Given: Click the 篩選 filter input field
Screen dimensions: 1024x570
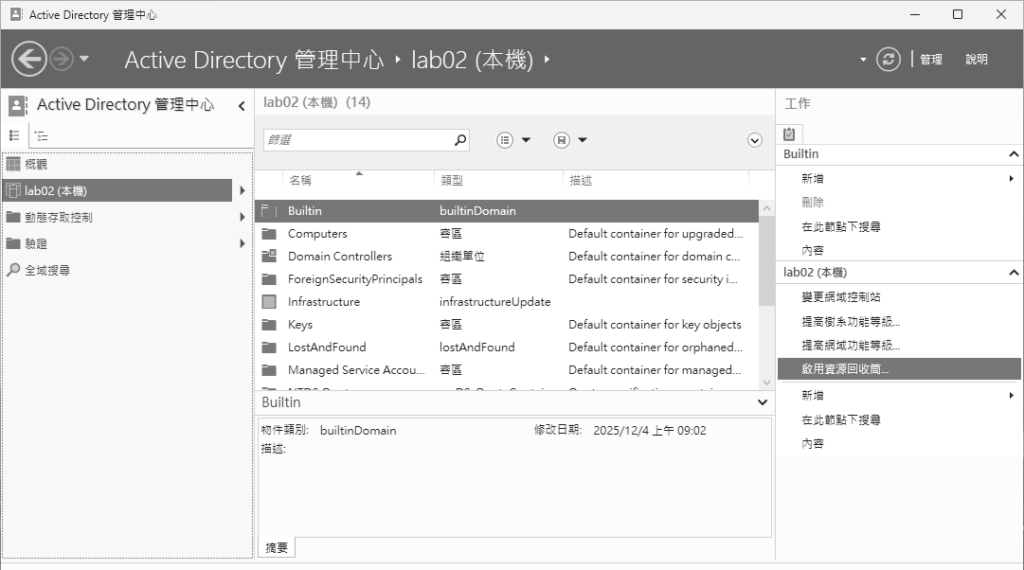Looking at the screenshot, I should point(357,140).
